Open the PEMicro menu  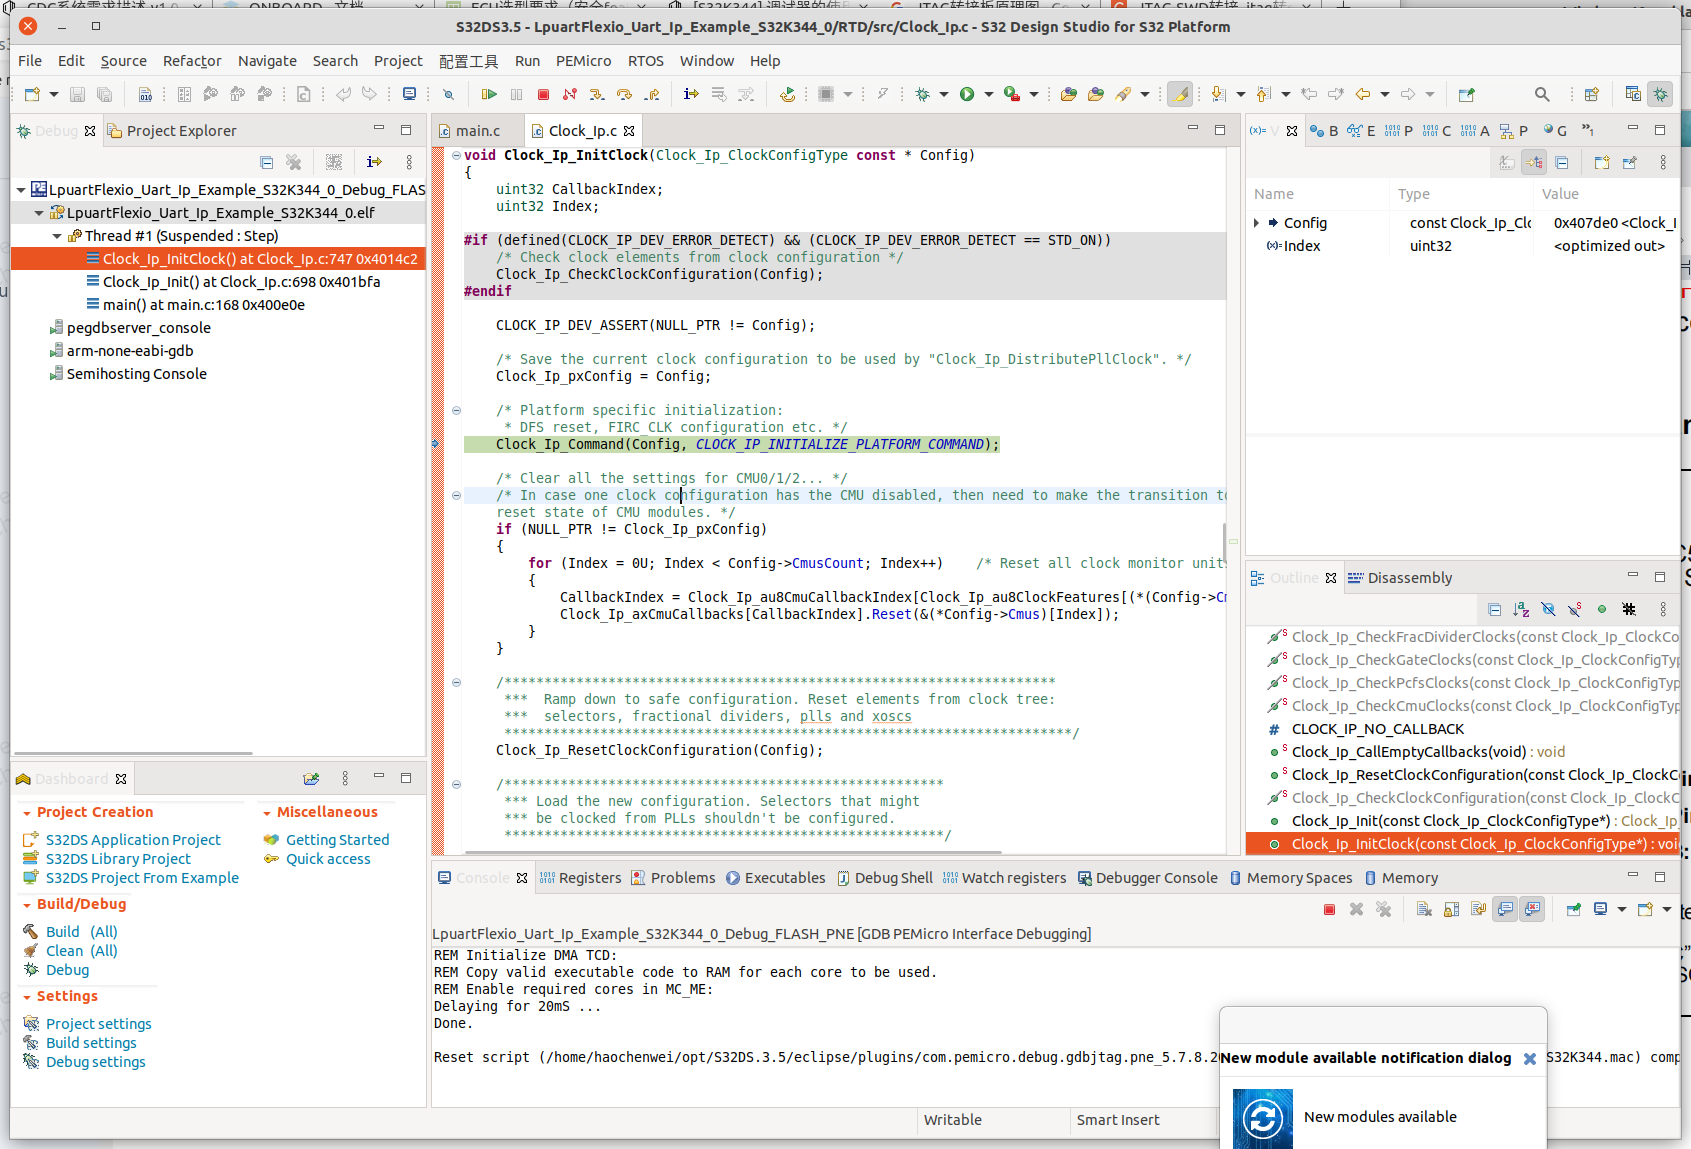pyautogui.click(x=583, y=61)
